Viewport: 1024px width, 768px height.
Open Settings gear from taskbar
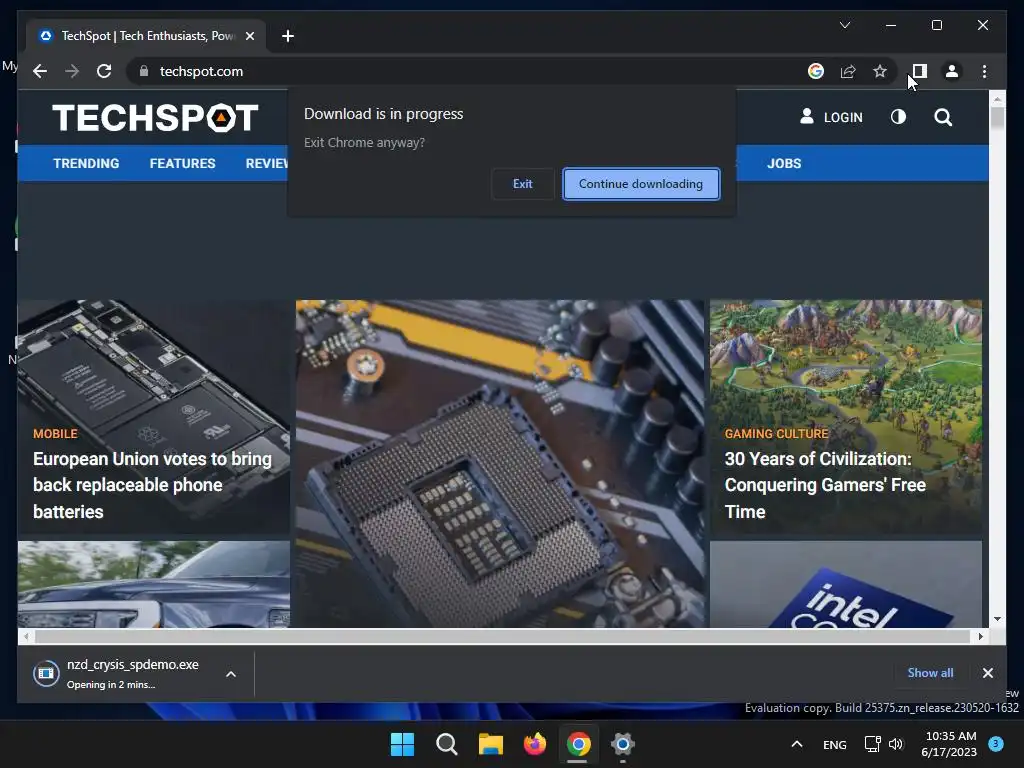[623, 744]
